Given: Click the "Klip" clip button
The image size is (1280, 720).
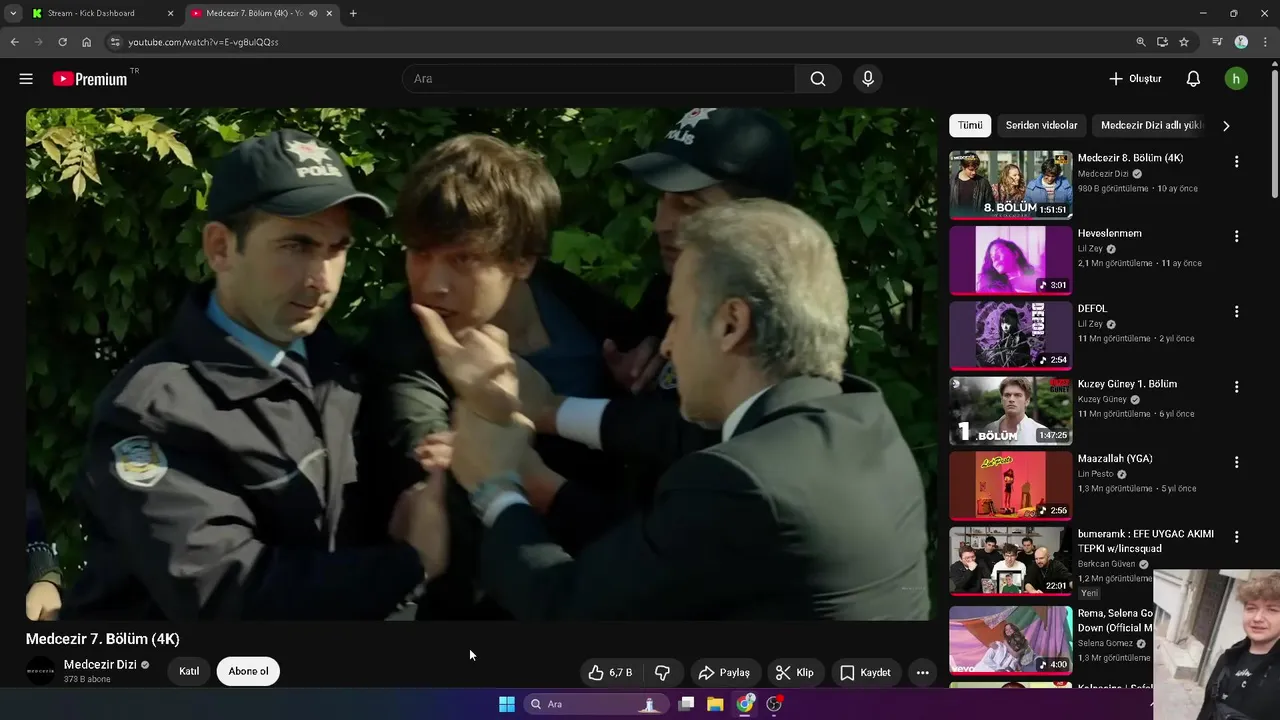Looking at the screenshot, I should click(x=795, y=672).
